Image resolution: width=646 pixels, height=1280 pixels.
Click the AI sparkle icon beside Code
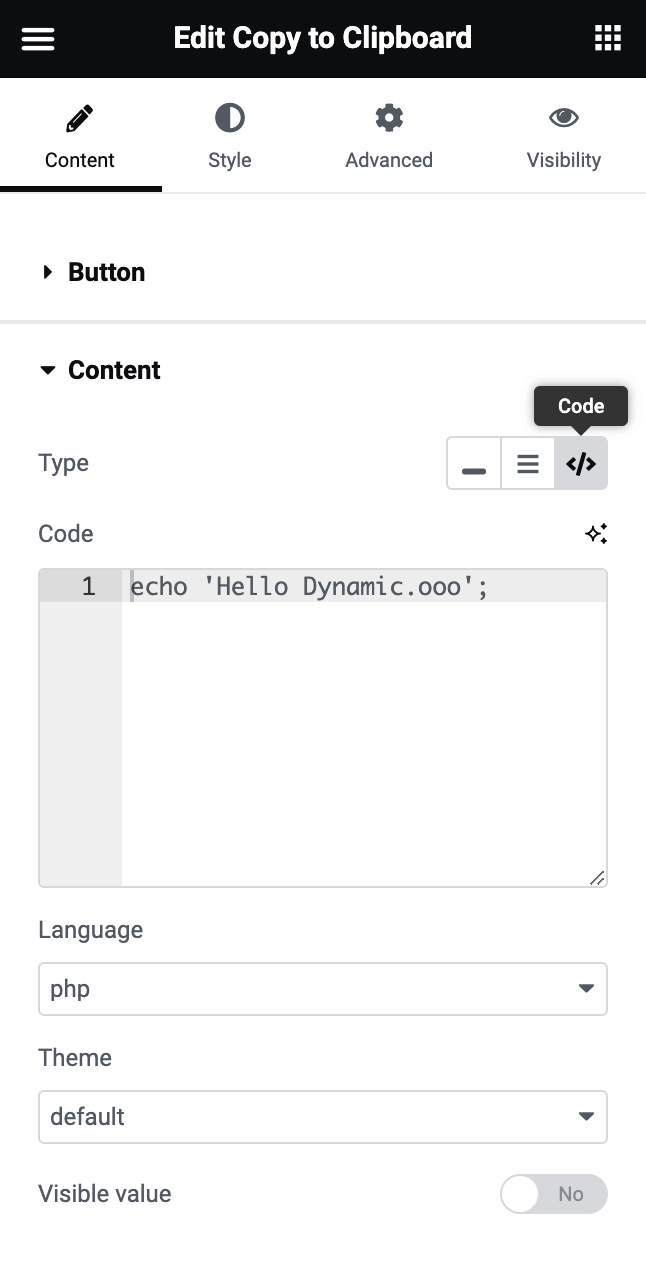(x=596, y=533)
